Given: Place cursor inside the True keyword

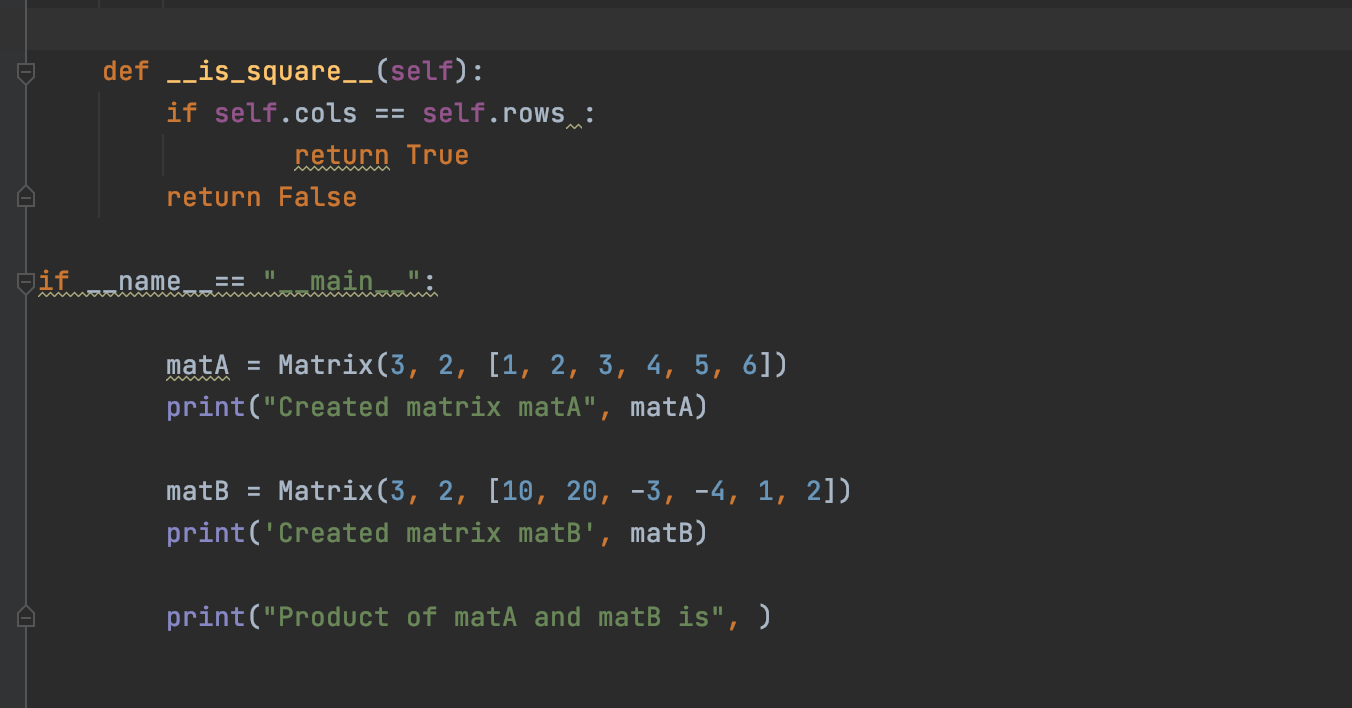Looking at the screenshot, I should [x=438, y=154].
